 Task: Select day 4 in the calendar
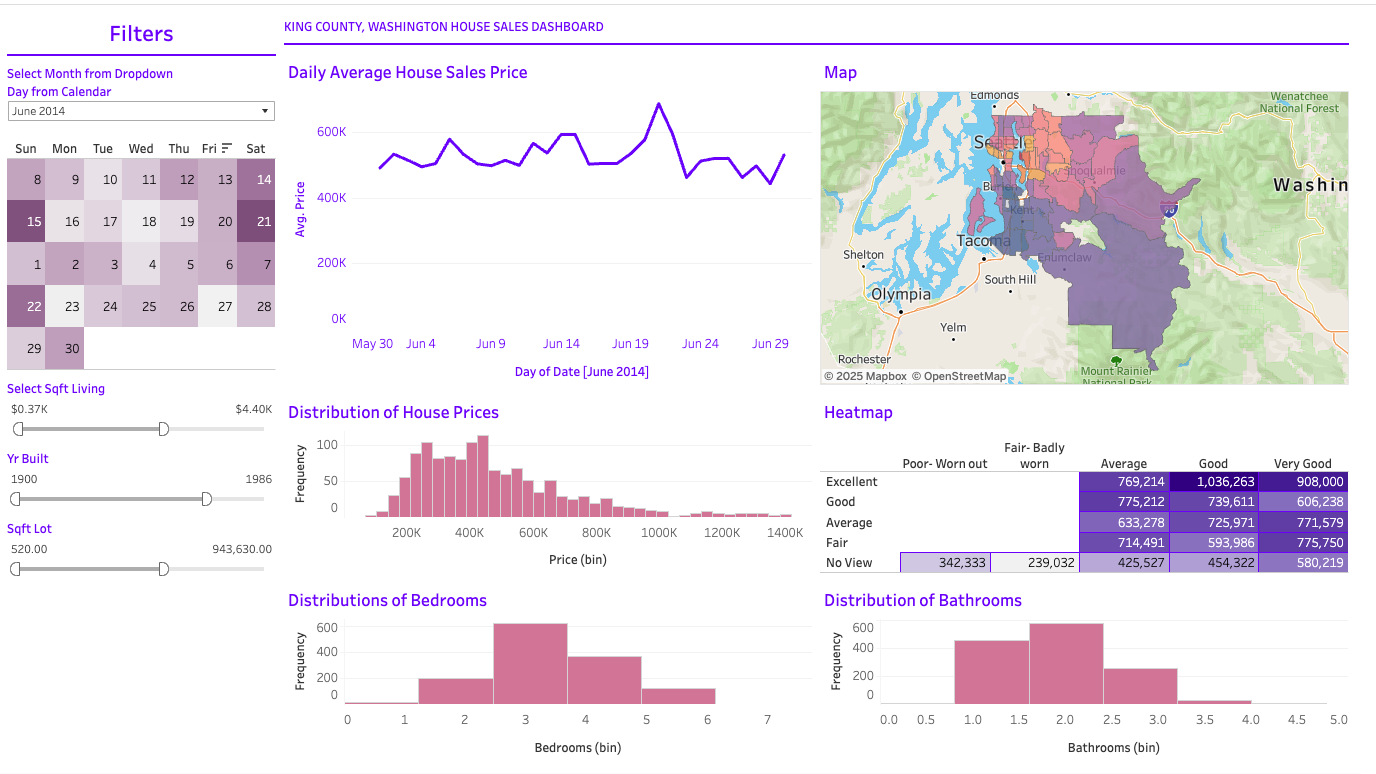pos(141,265)
